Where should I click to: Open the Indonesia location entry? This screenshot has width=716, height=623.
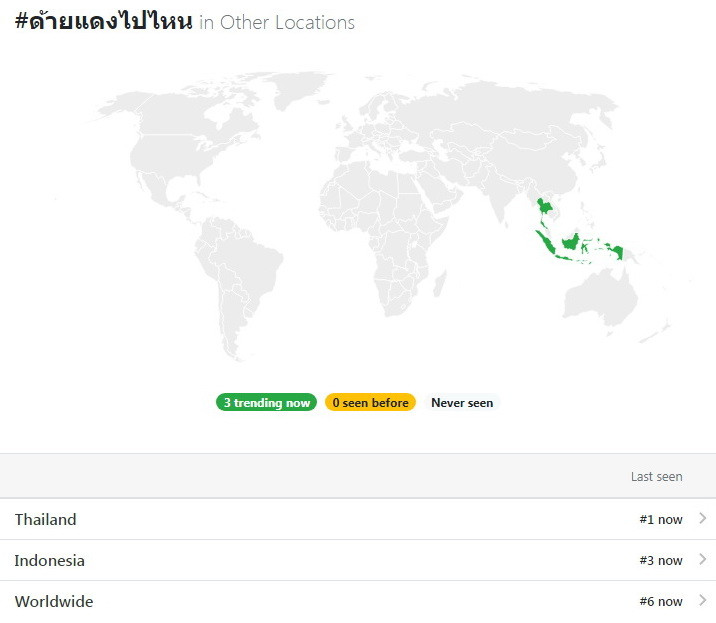[358, 560]
